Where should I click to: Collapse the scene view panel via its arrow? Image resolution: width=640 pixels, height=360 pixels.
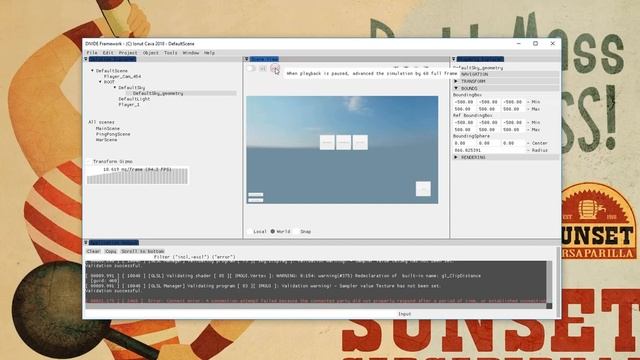247,59
